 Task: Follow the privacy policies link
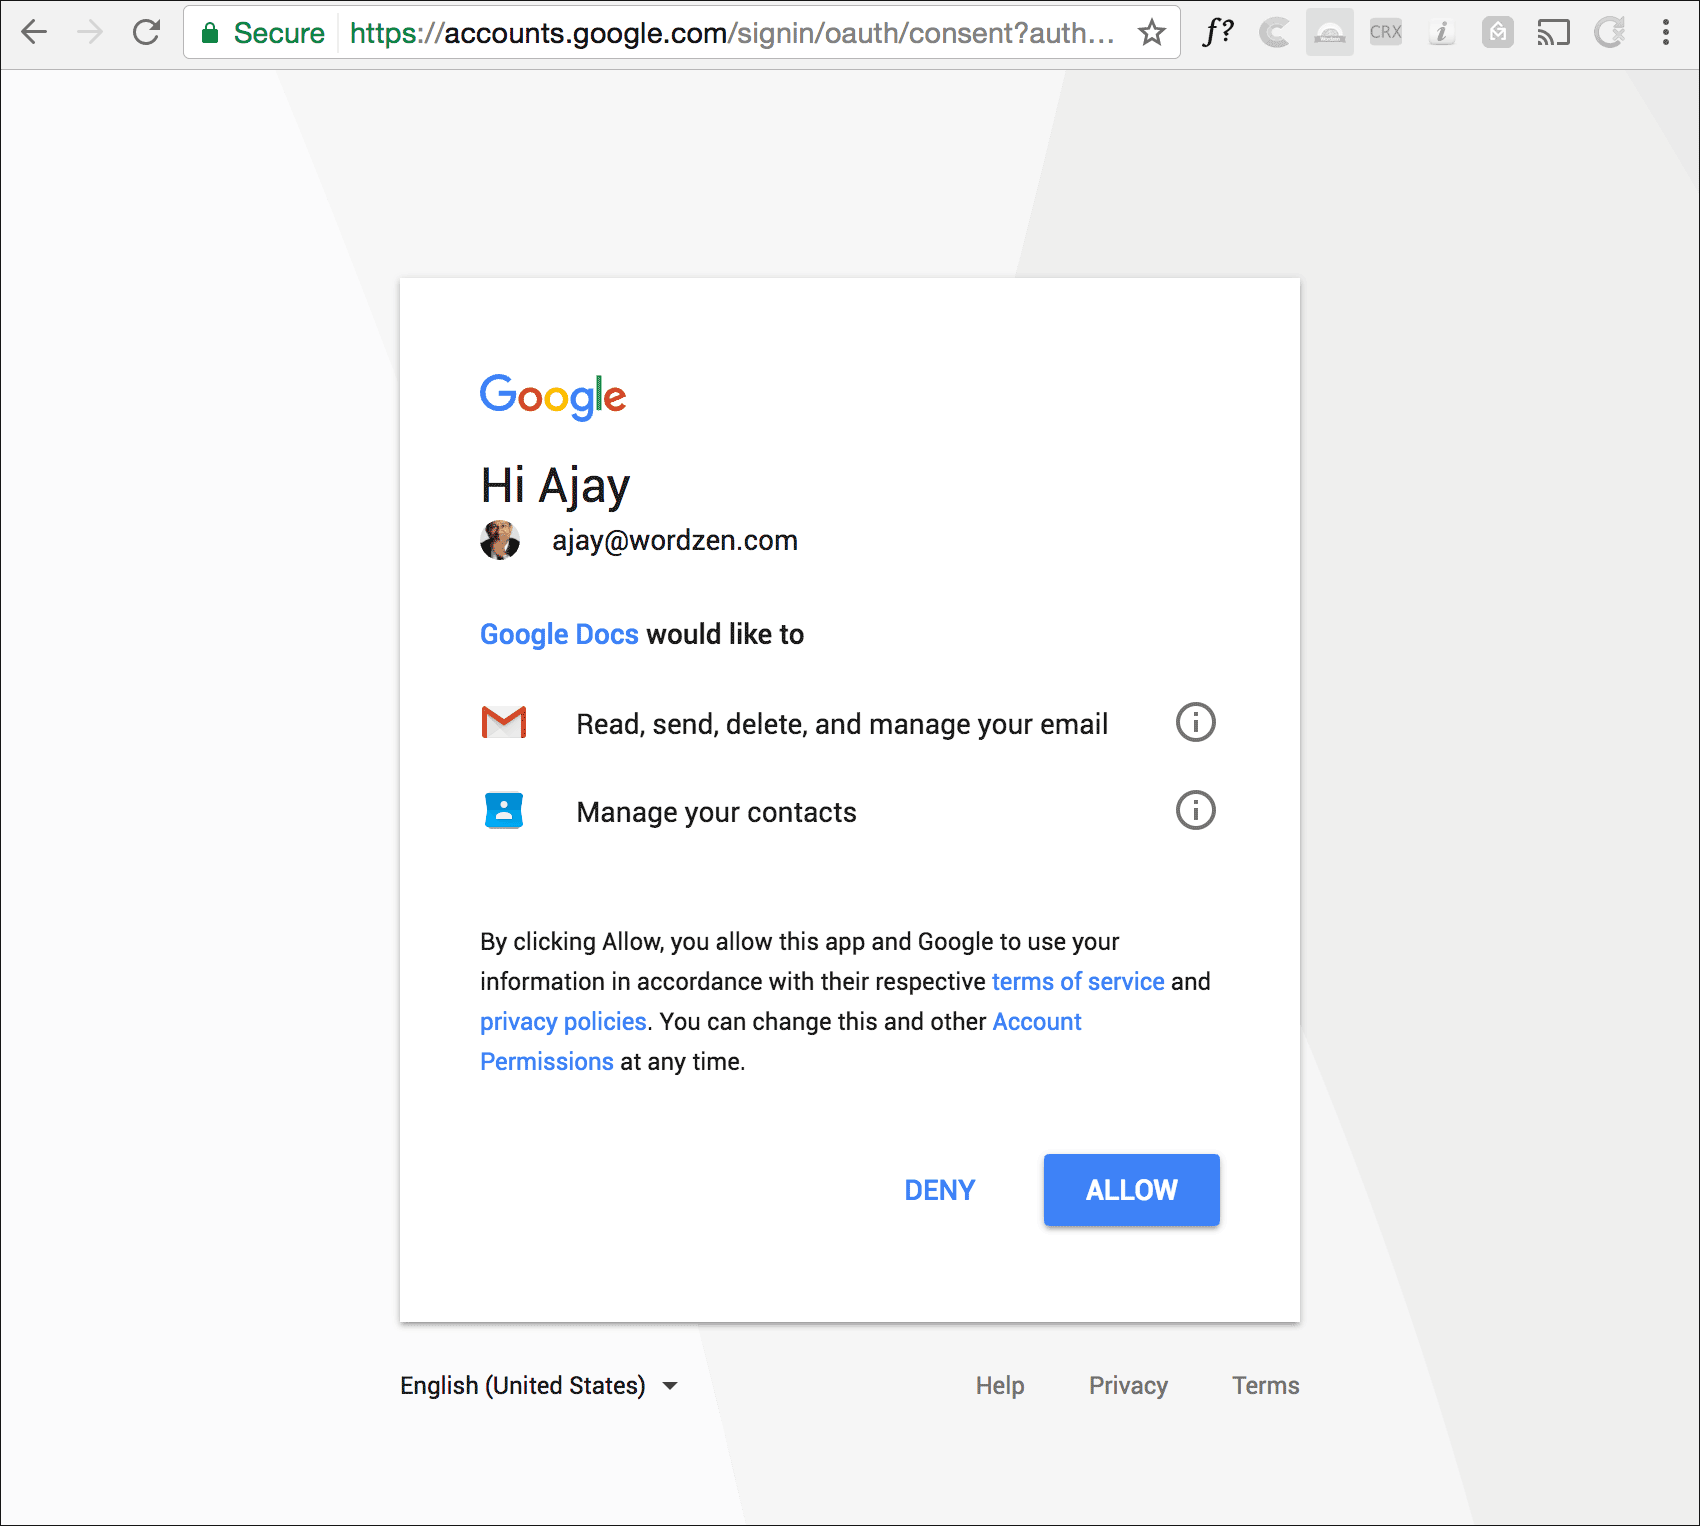tap(563, 1021)
